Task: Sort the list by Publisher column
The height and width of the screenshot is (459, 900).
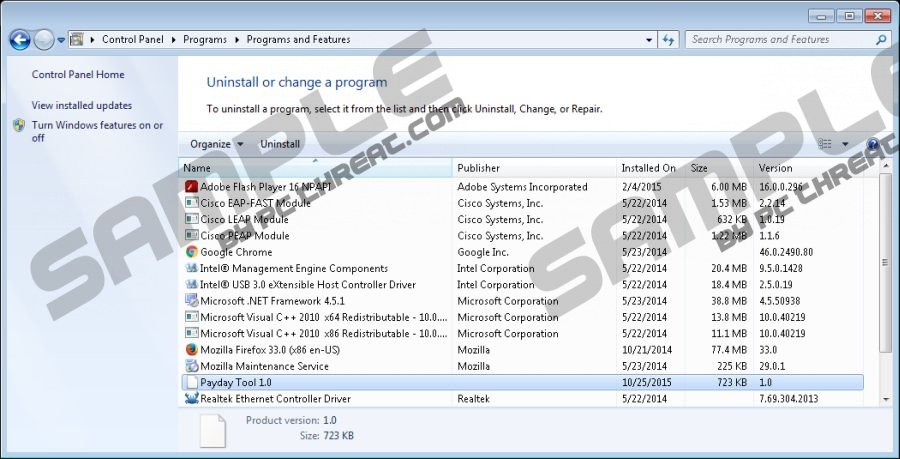Action: [x=478, y=168]
